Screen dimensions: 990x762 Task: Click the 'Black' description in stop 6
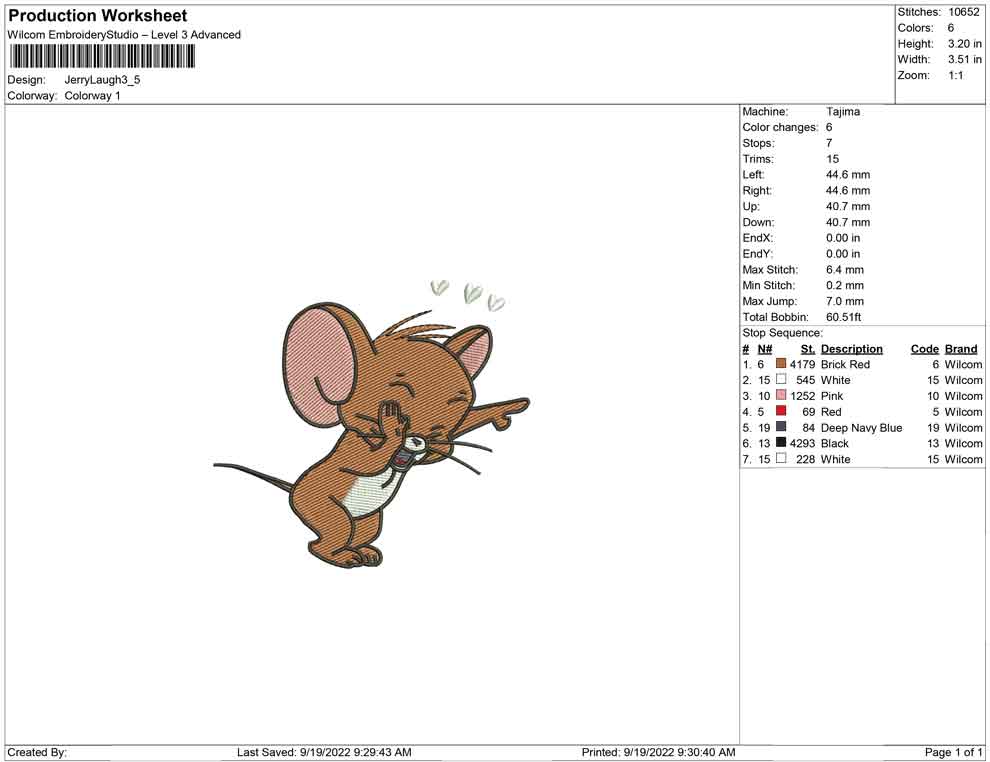835,443
